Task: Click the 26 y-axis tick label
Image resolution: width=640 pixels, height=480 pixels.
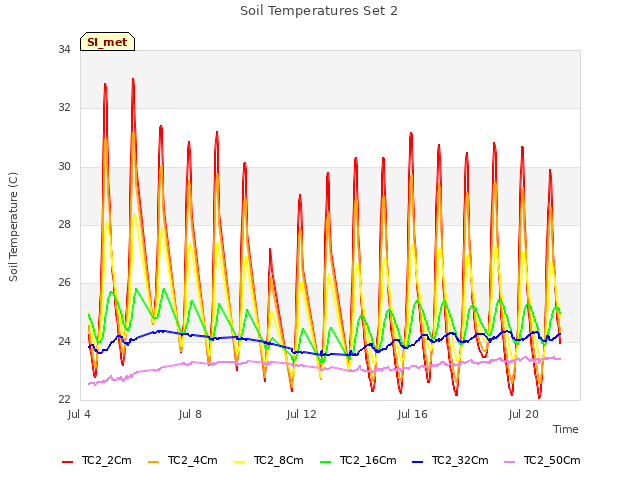Action: coord(64,282)
